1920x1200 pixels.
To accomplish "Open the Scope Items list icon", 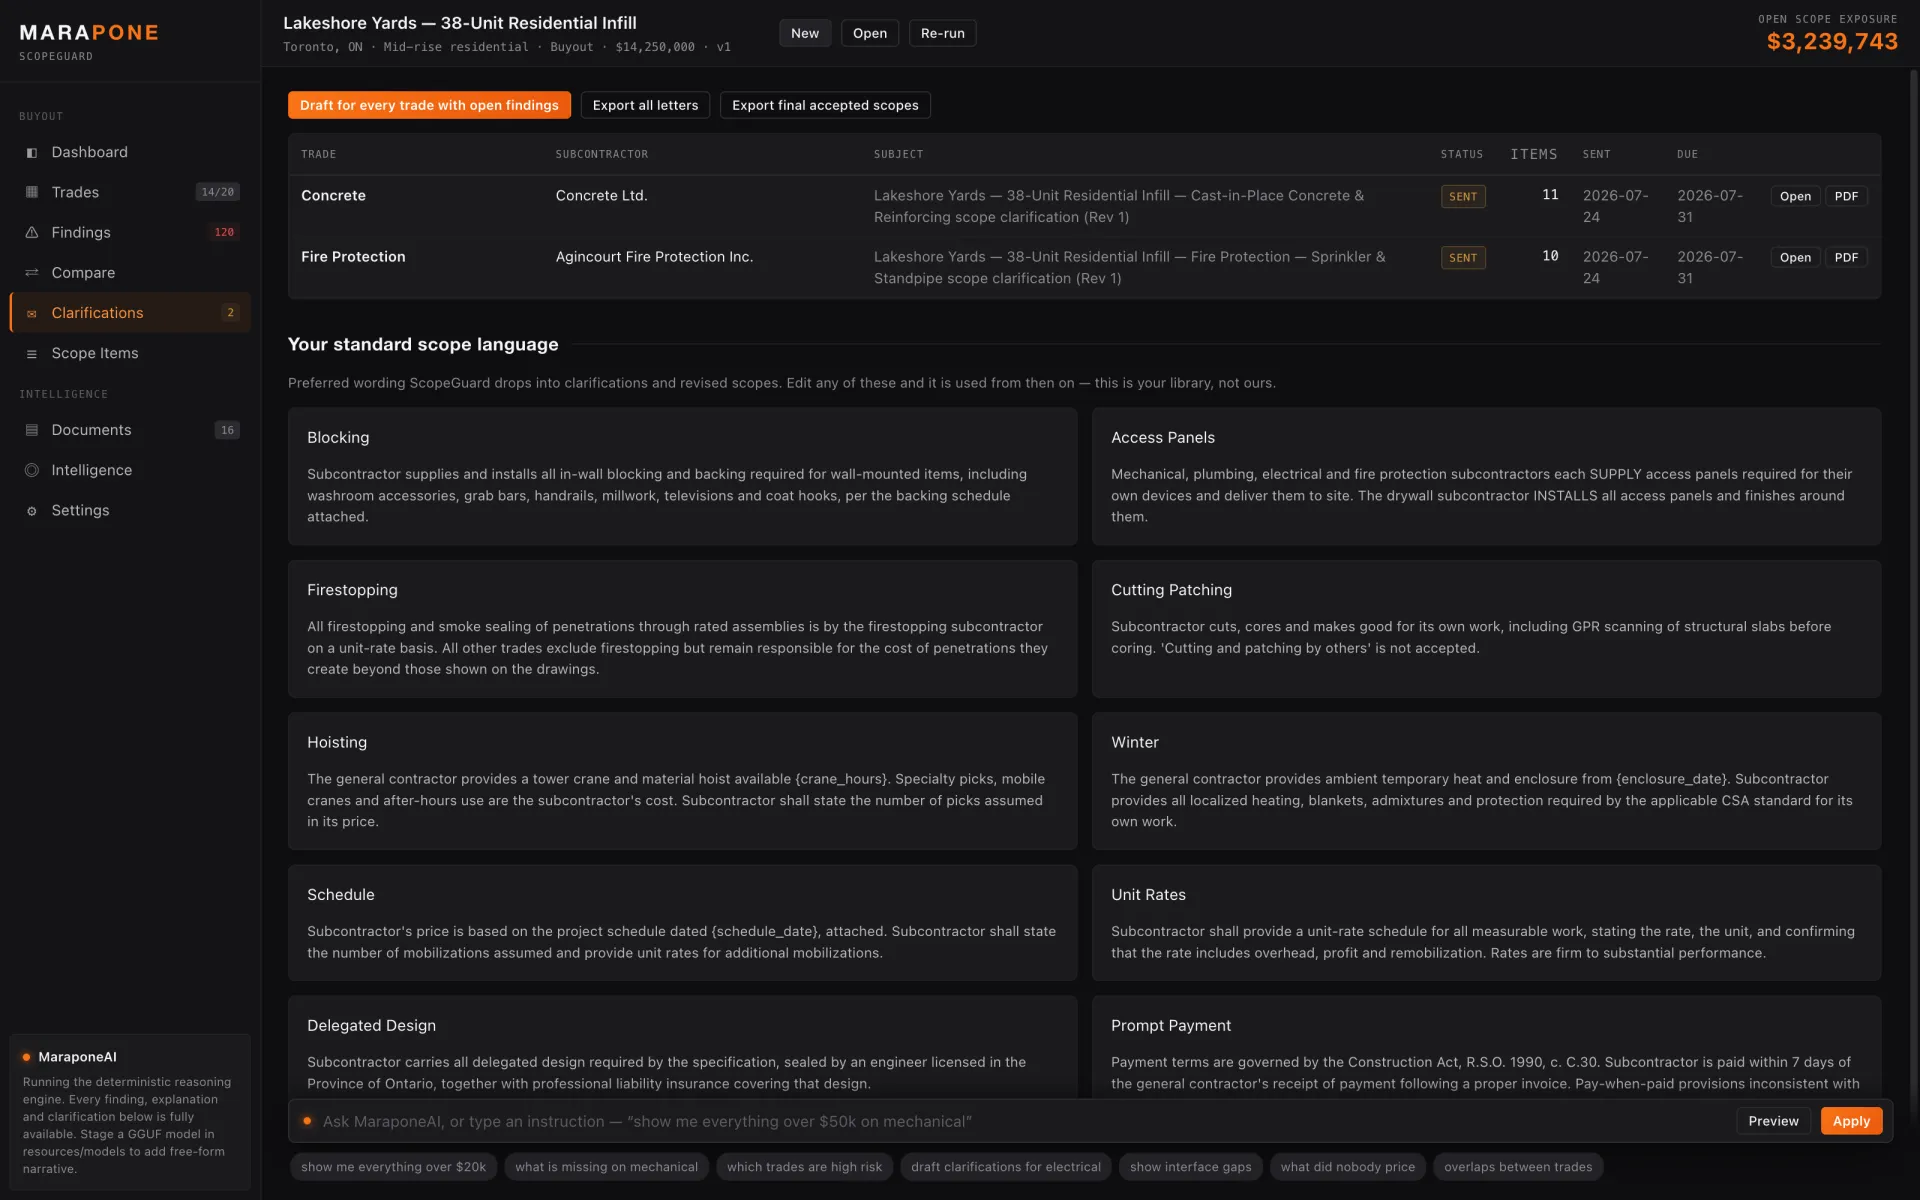I will [x=32, y=354].
